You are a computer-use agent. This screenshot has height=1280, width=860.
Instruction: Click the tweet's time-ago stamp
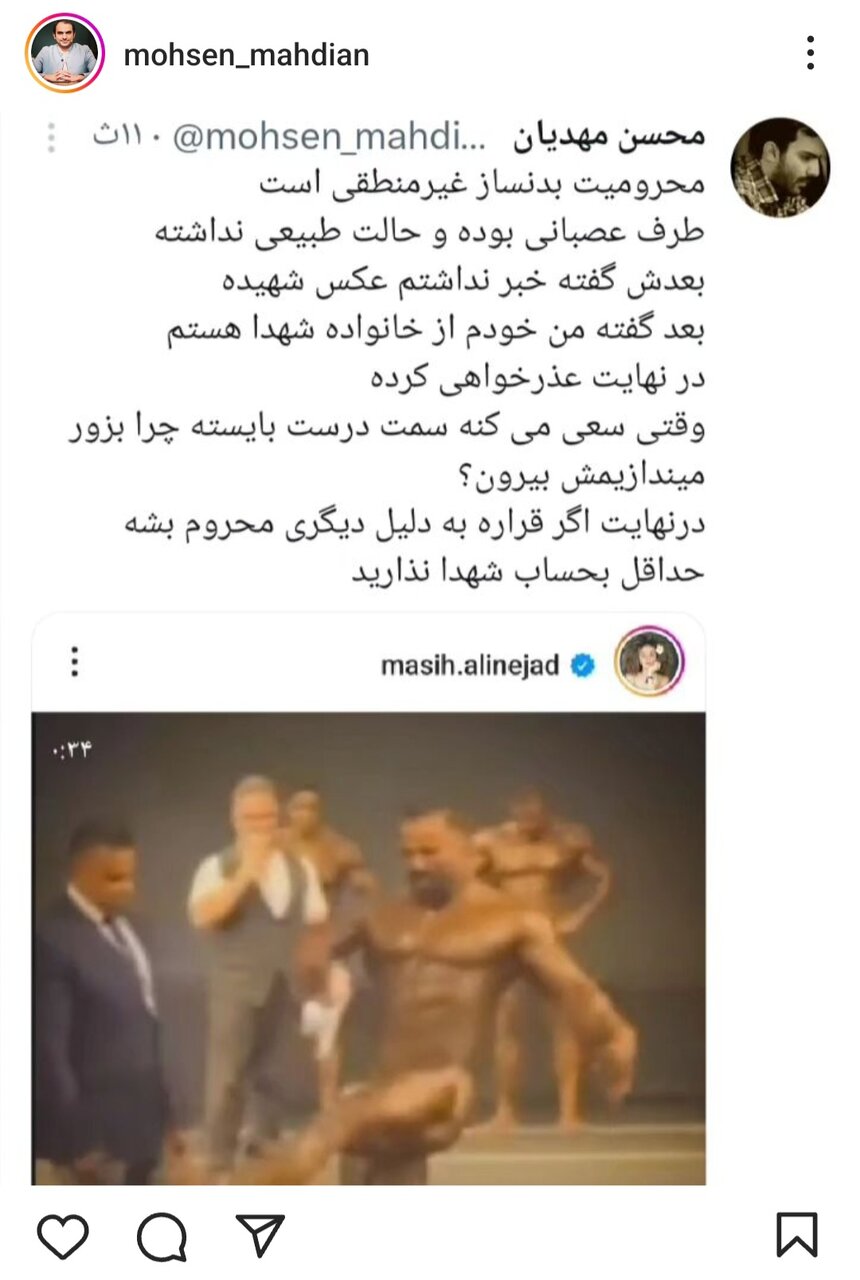[x=127, y=138]
